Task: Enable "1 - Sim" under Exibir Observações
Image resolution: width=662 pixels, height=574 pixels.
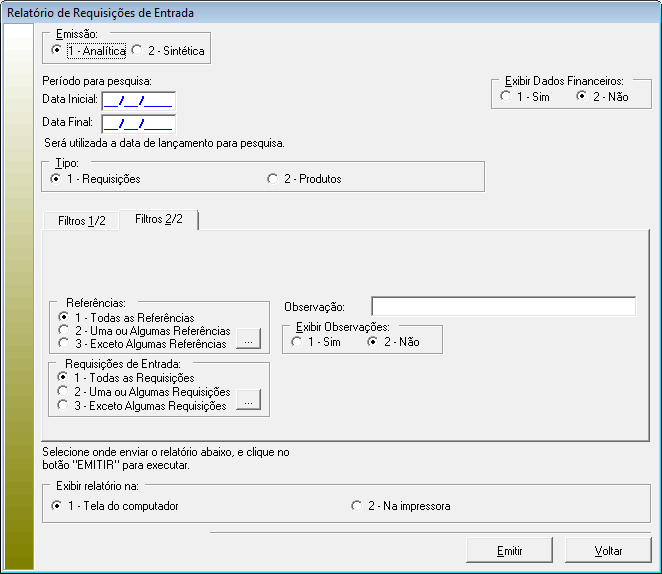Action: [296, 342]
